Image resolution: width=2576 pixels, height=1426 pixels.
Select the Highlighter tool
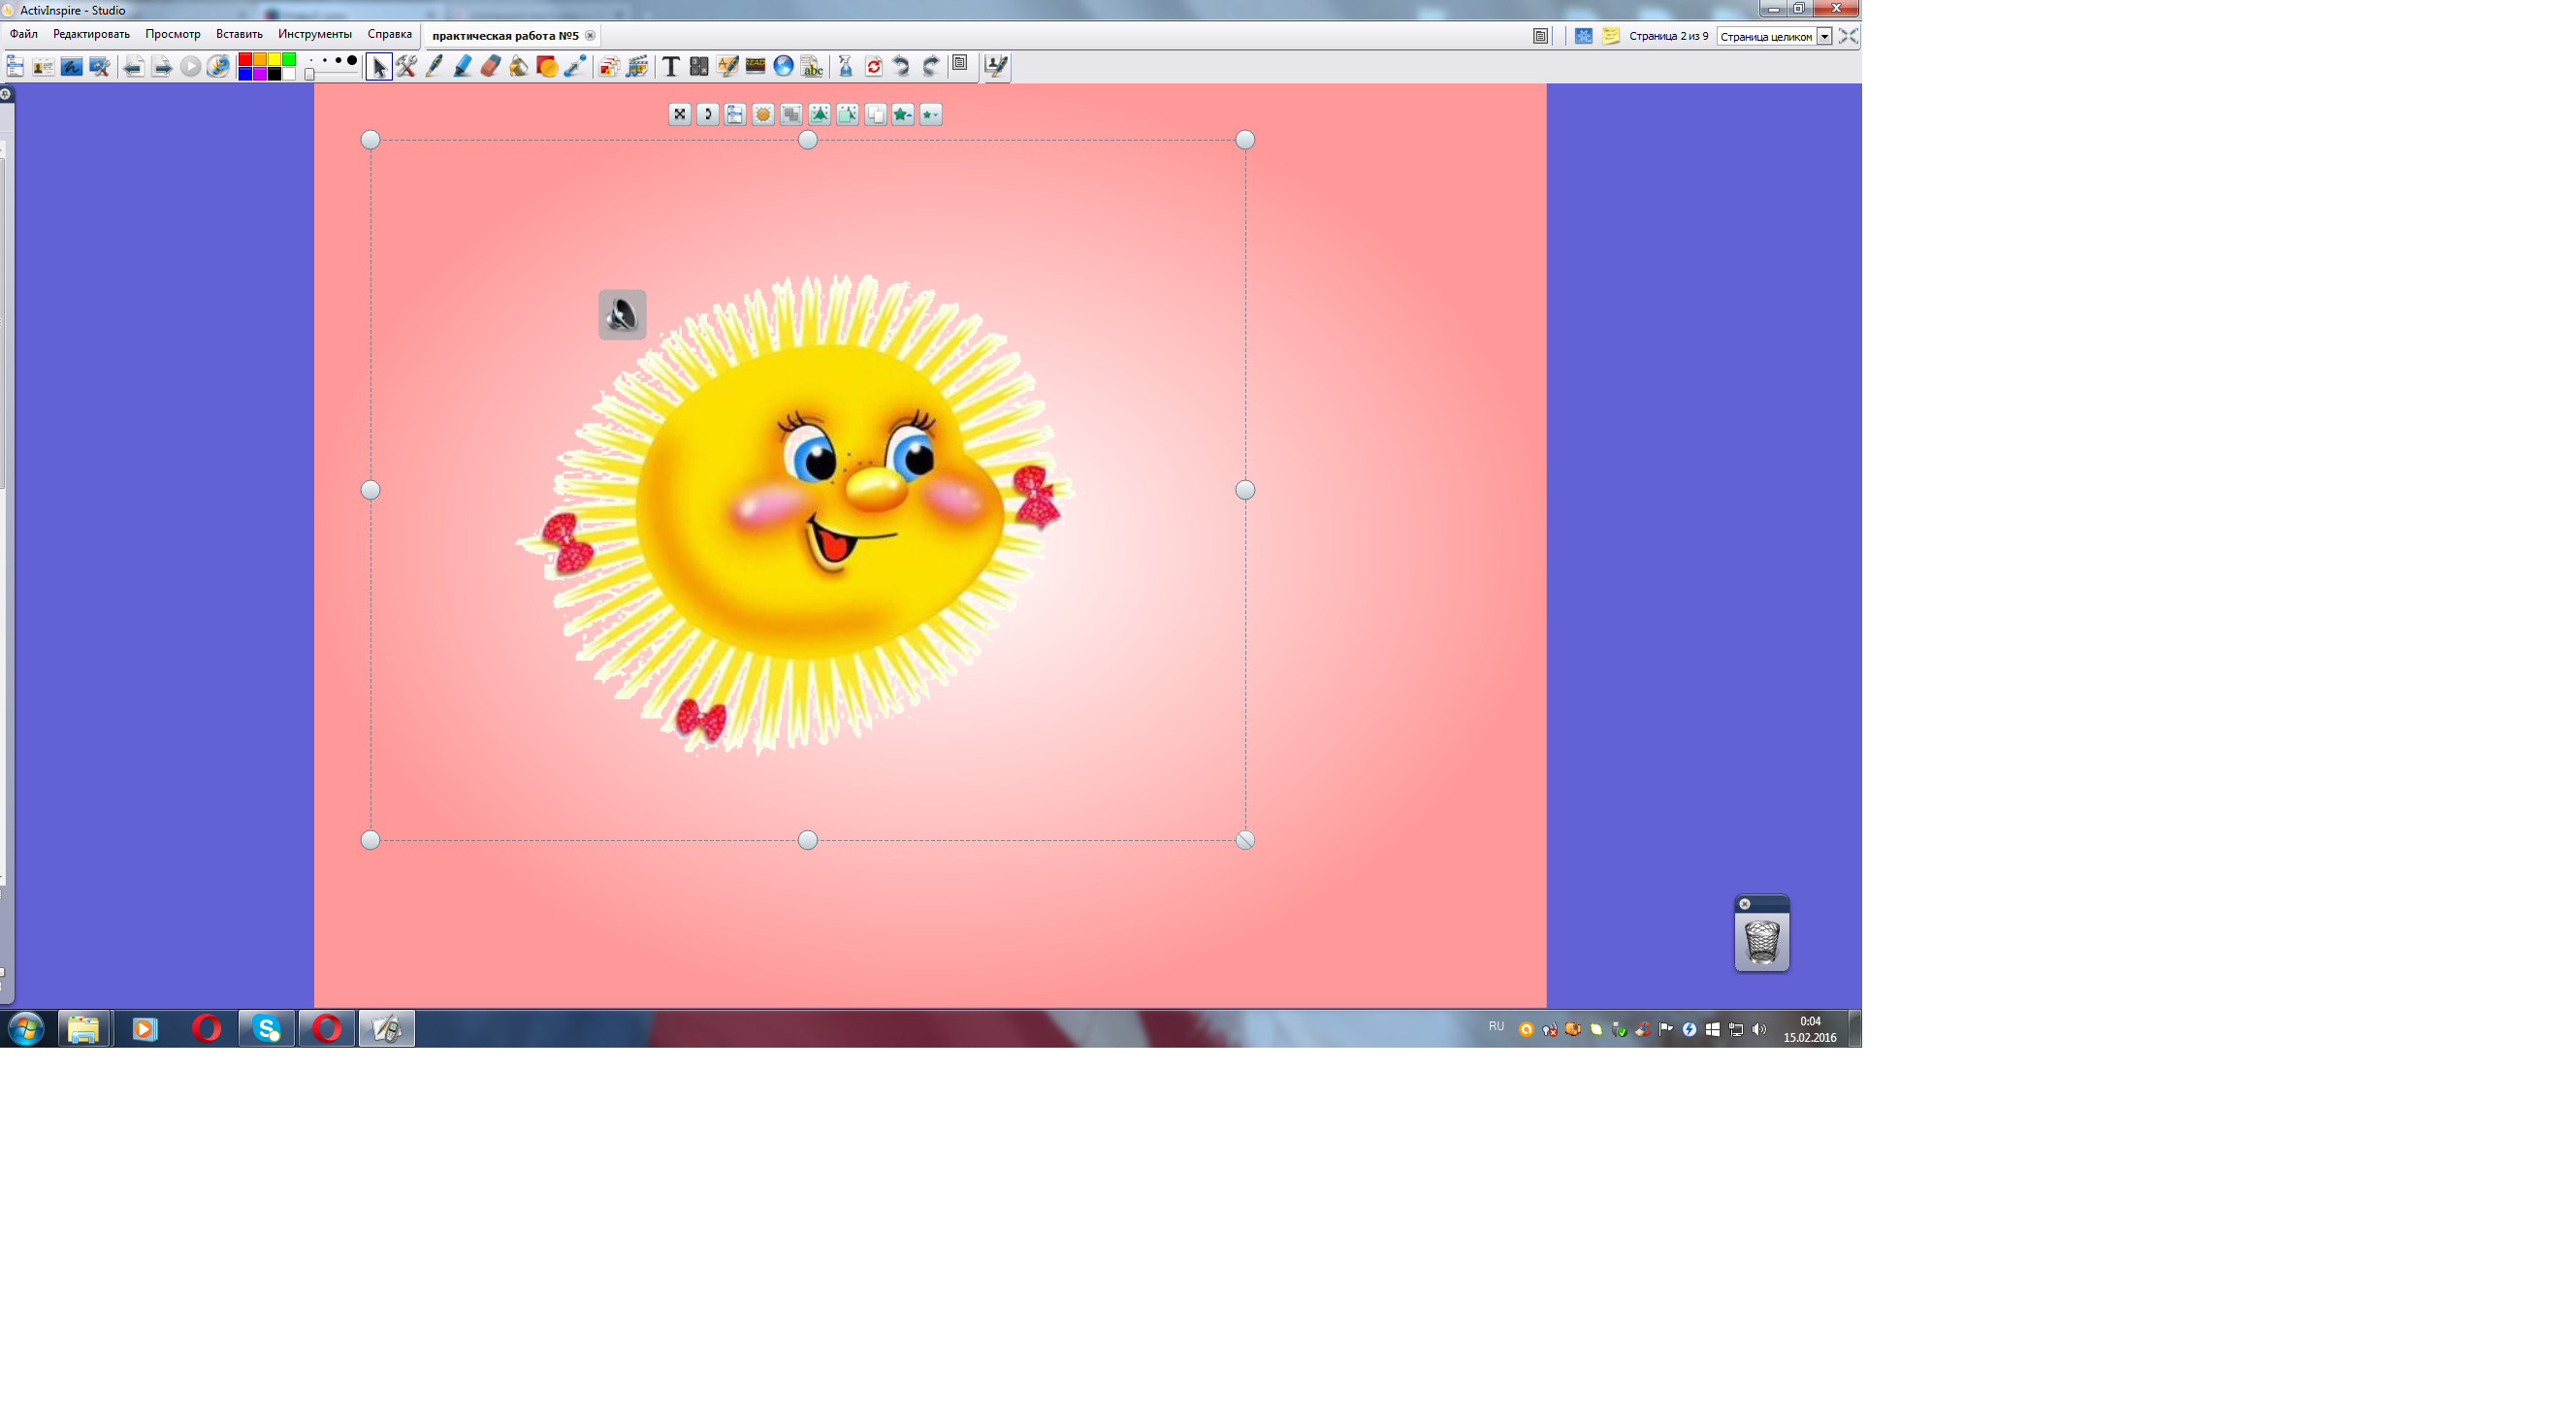(462, 66)
